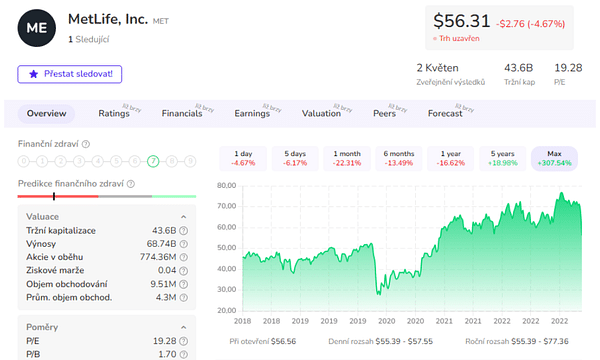Show info for Akcie v oběhu
This screenshot has height=360, width=600.
pos(184,257)
